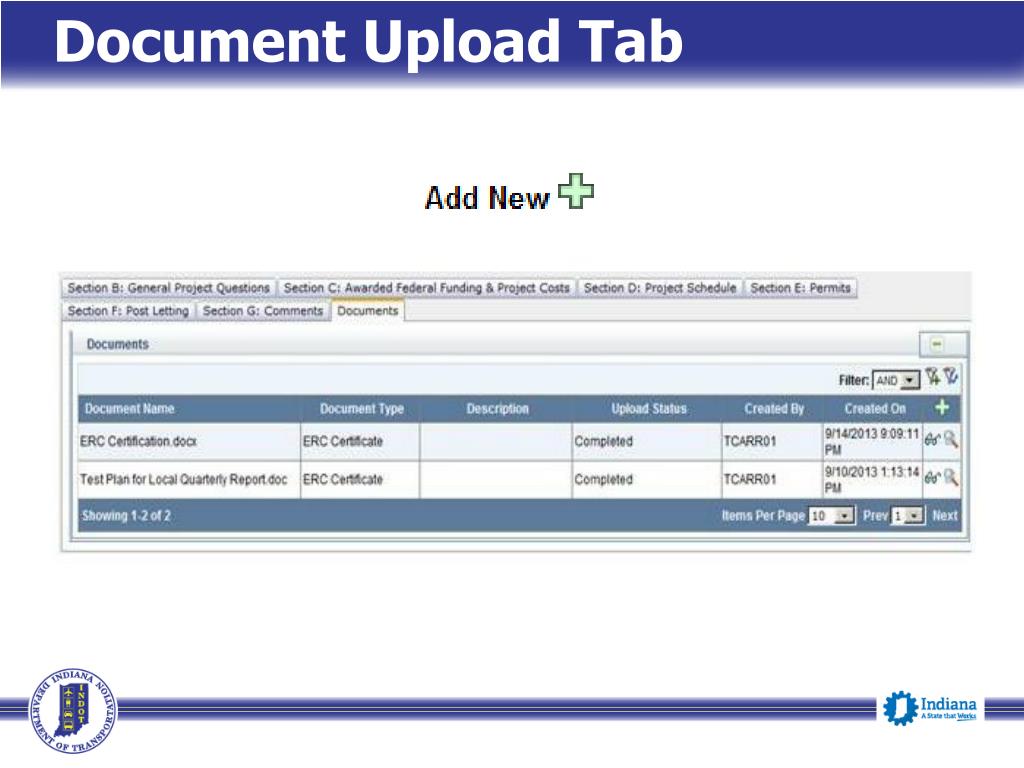Viewport: 1024px width, 768px height.
Task: Open magnifier icon for Test Plan row
Action: 951,477
